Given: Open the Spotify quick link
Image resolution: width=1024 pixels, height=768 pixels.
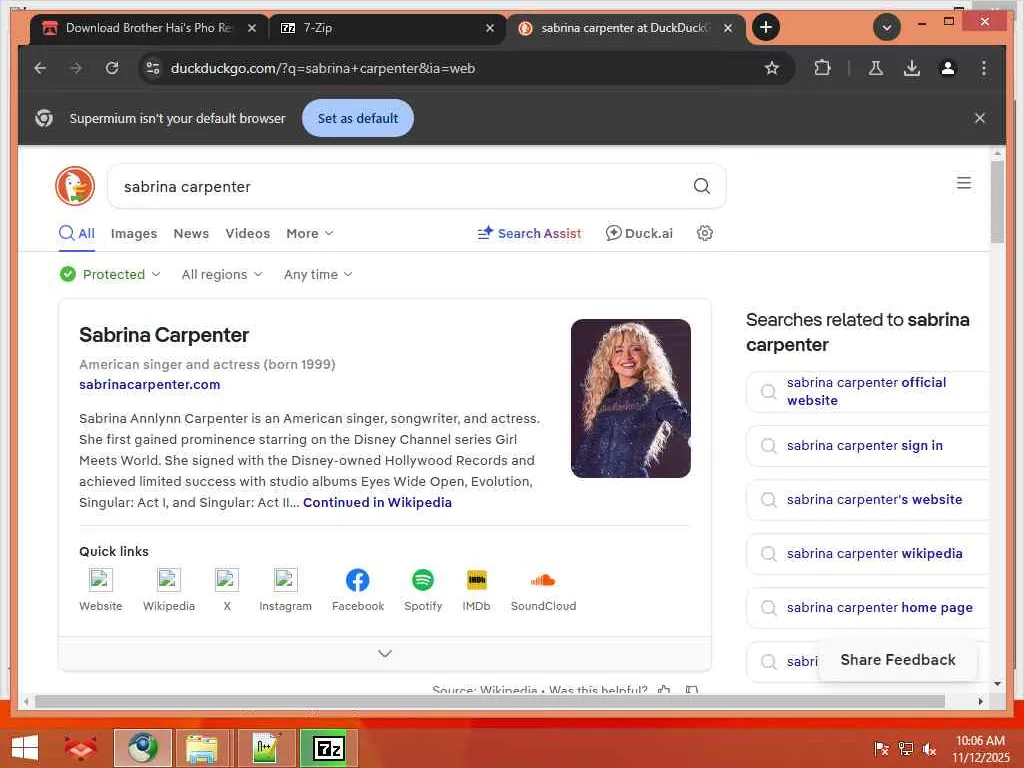Looking at the screenshot, I should pyautogui.click(x=423, y=590).
